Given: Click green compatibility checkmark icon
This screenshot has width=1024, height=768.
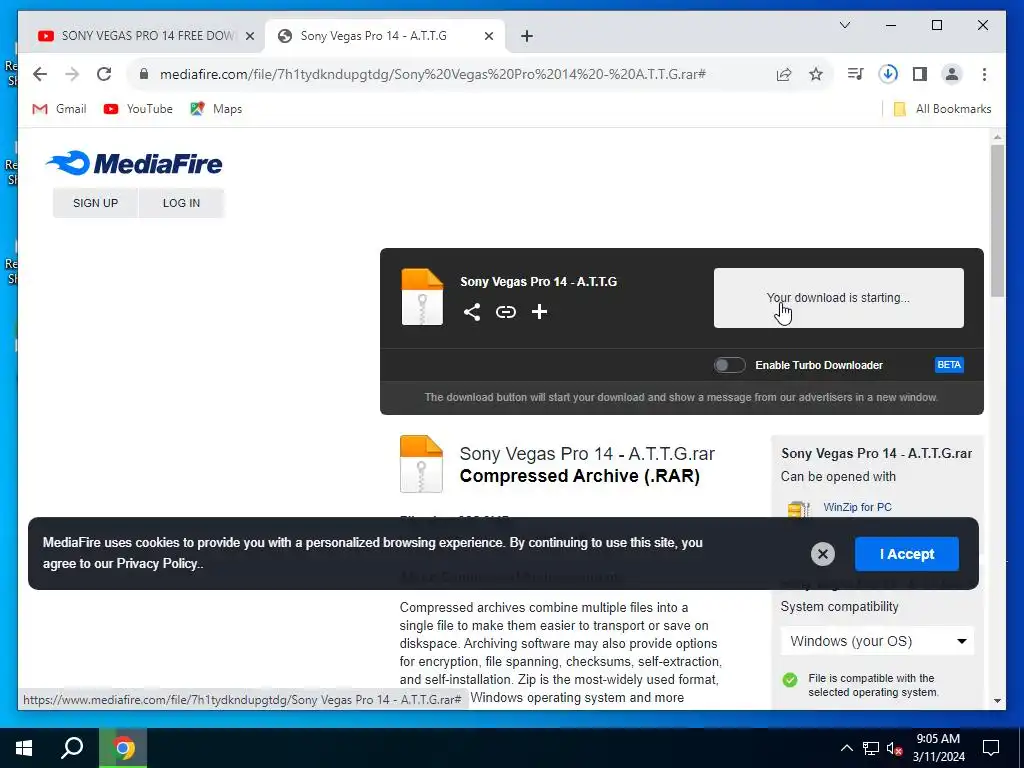Looking at the screenshot, I should (790, 680).
